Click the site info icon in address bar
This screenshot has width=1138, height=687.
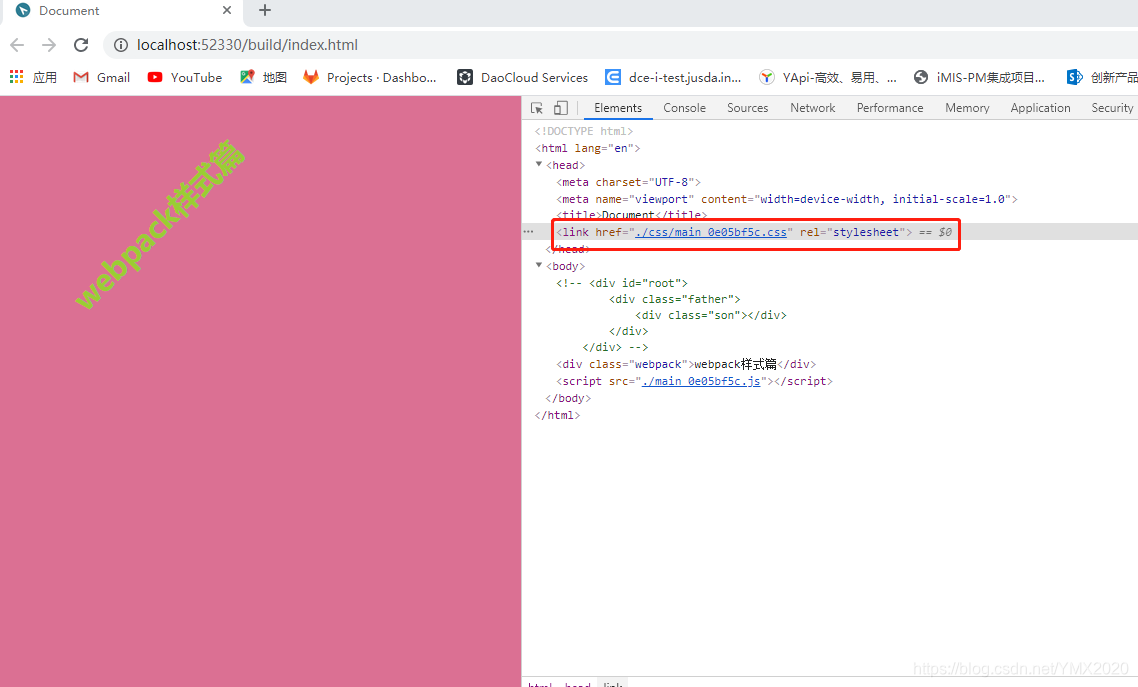pos(121,45)
